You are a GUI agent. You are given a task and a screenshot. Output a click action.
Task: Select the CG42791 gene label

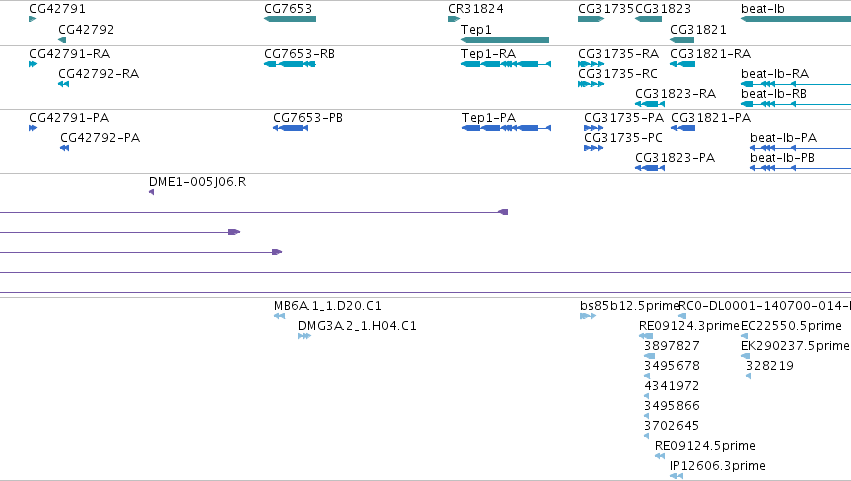pyautogui.click(x=57, y=9)
